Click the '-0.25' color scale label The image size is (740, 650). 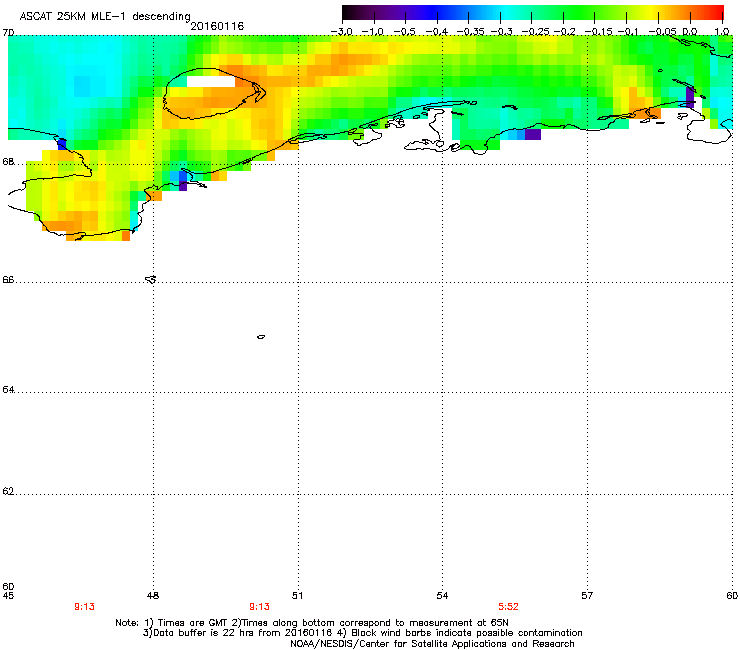[536, 32]
